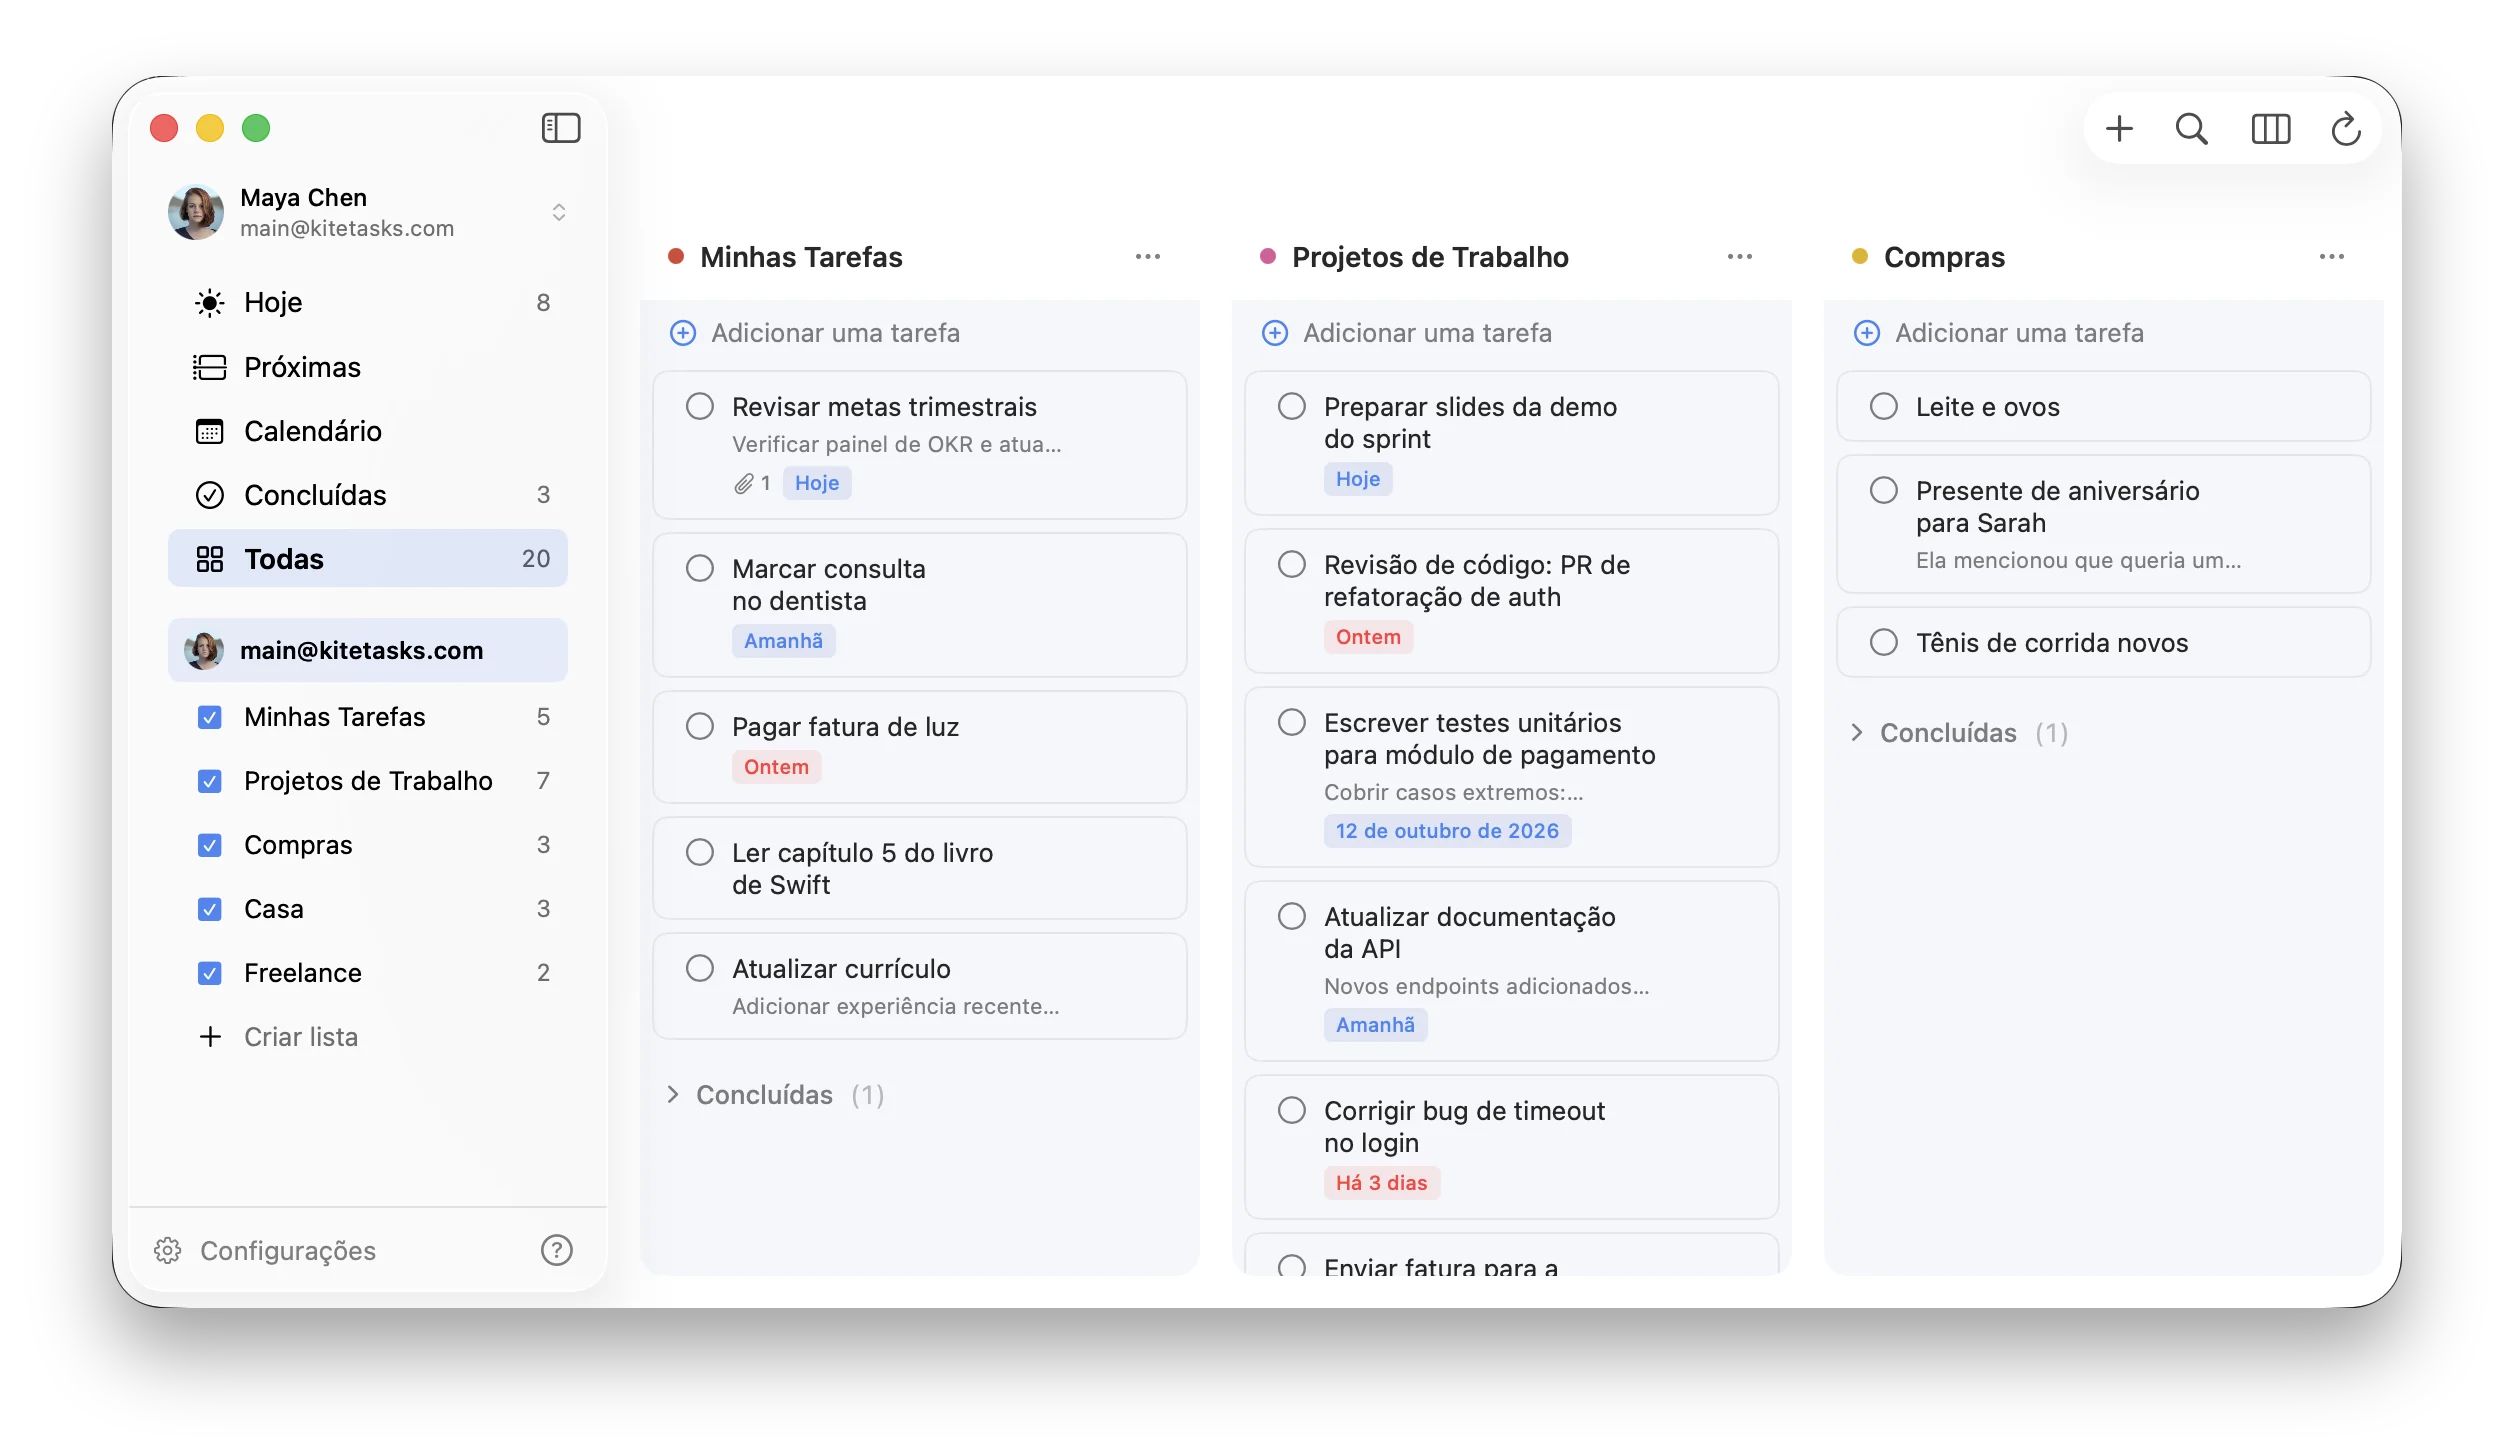Click the Concluídas checkmark circle icon
The height and width of the screenshot is (1456, 2514).
coord(209,495)
